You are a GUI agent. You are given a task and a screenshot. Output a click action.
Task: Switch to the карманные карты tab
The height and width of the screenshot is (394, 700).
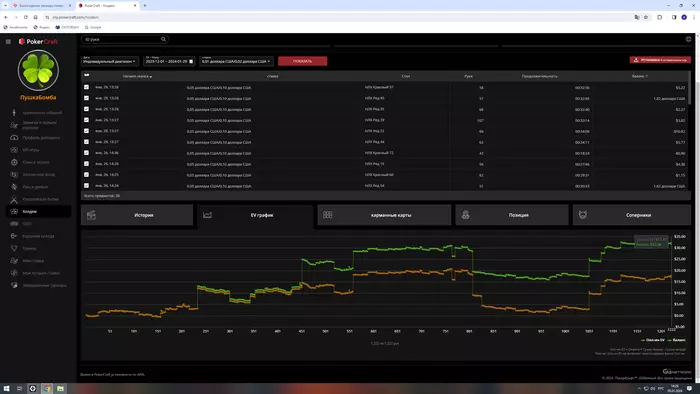click(384, 215)
